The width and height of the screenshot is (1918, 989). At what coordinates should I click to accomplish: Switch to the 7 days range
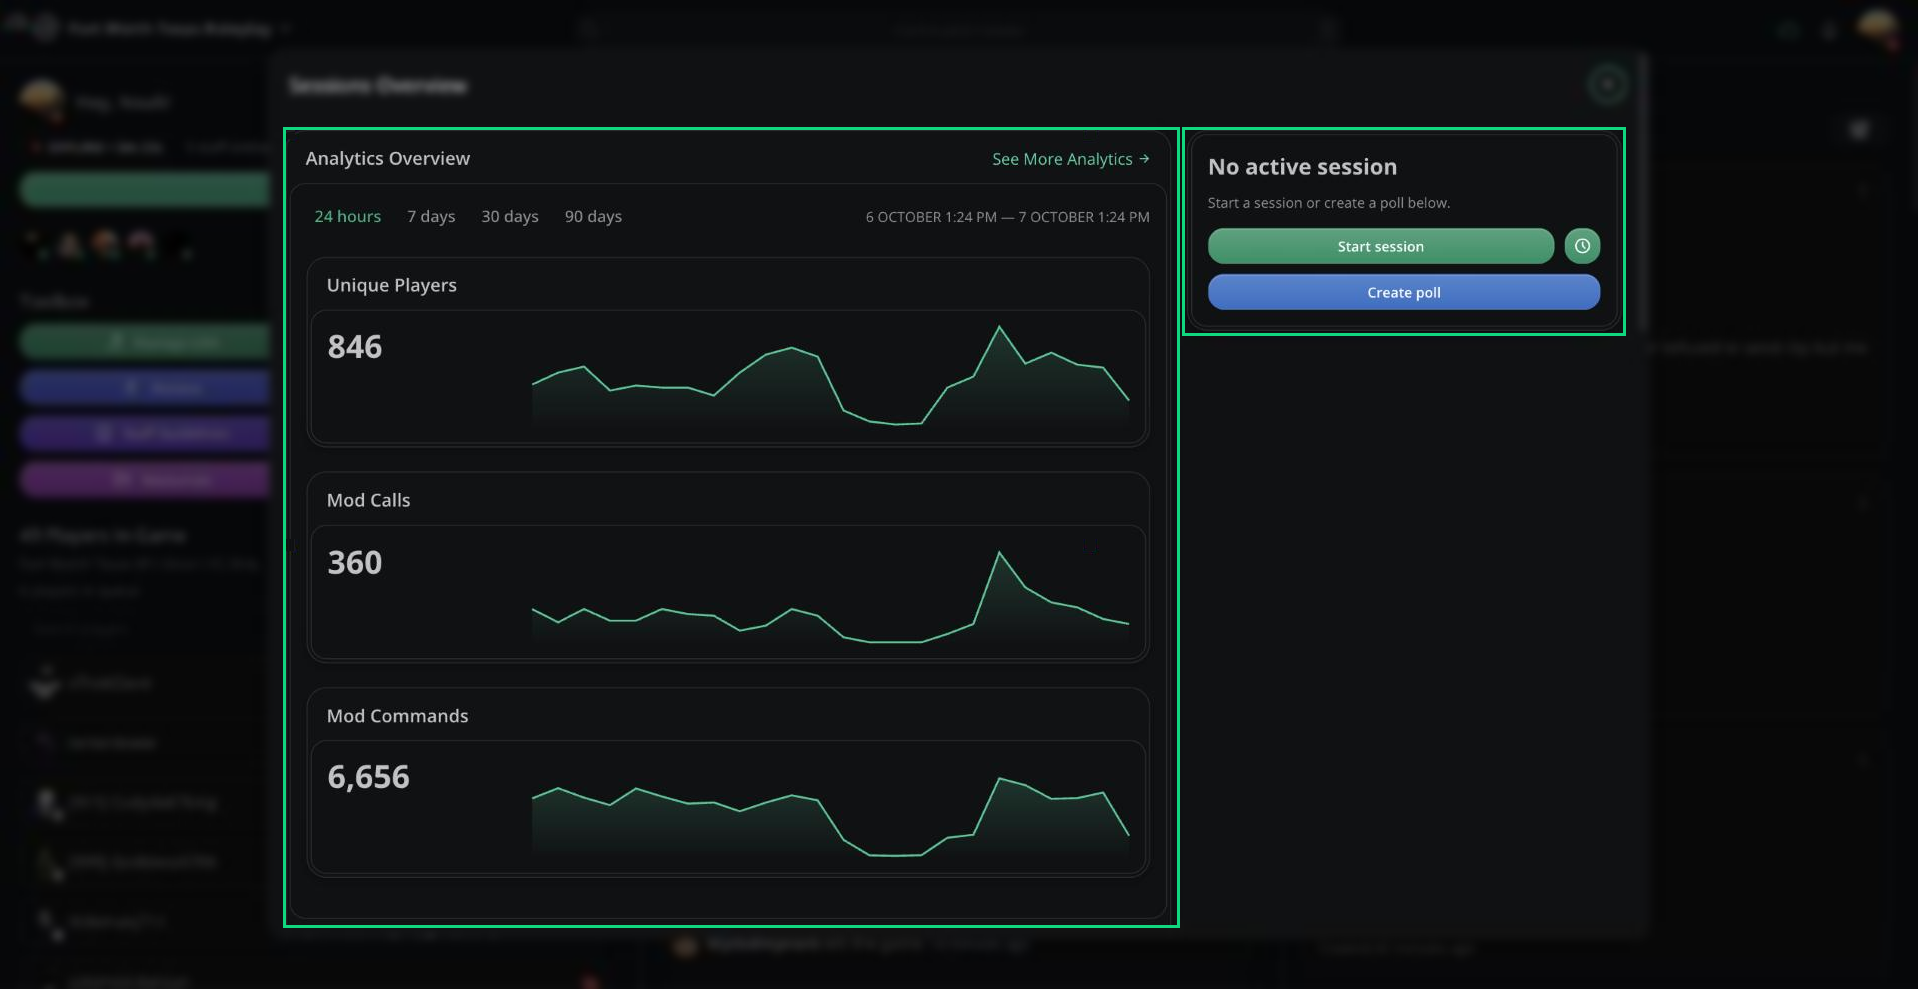tap(431, 216)
